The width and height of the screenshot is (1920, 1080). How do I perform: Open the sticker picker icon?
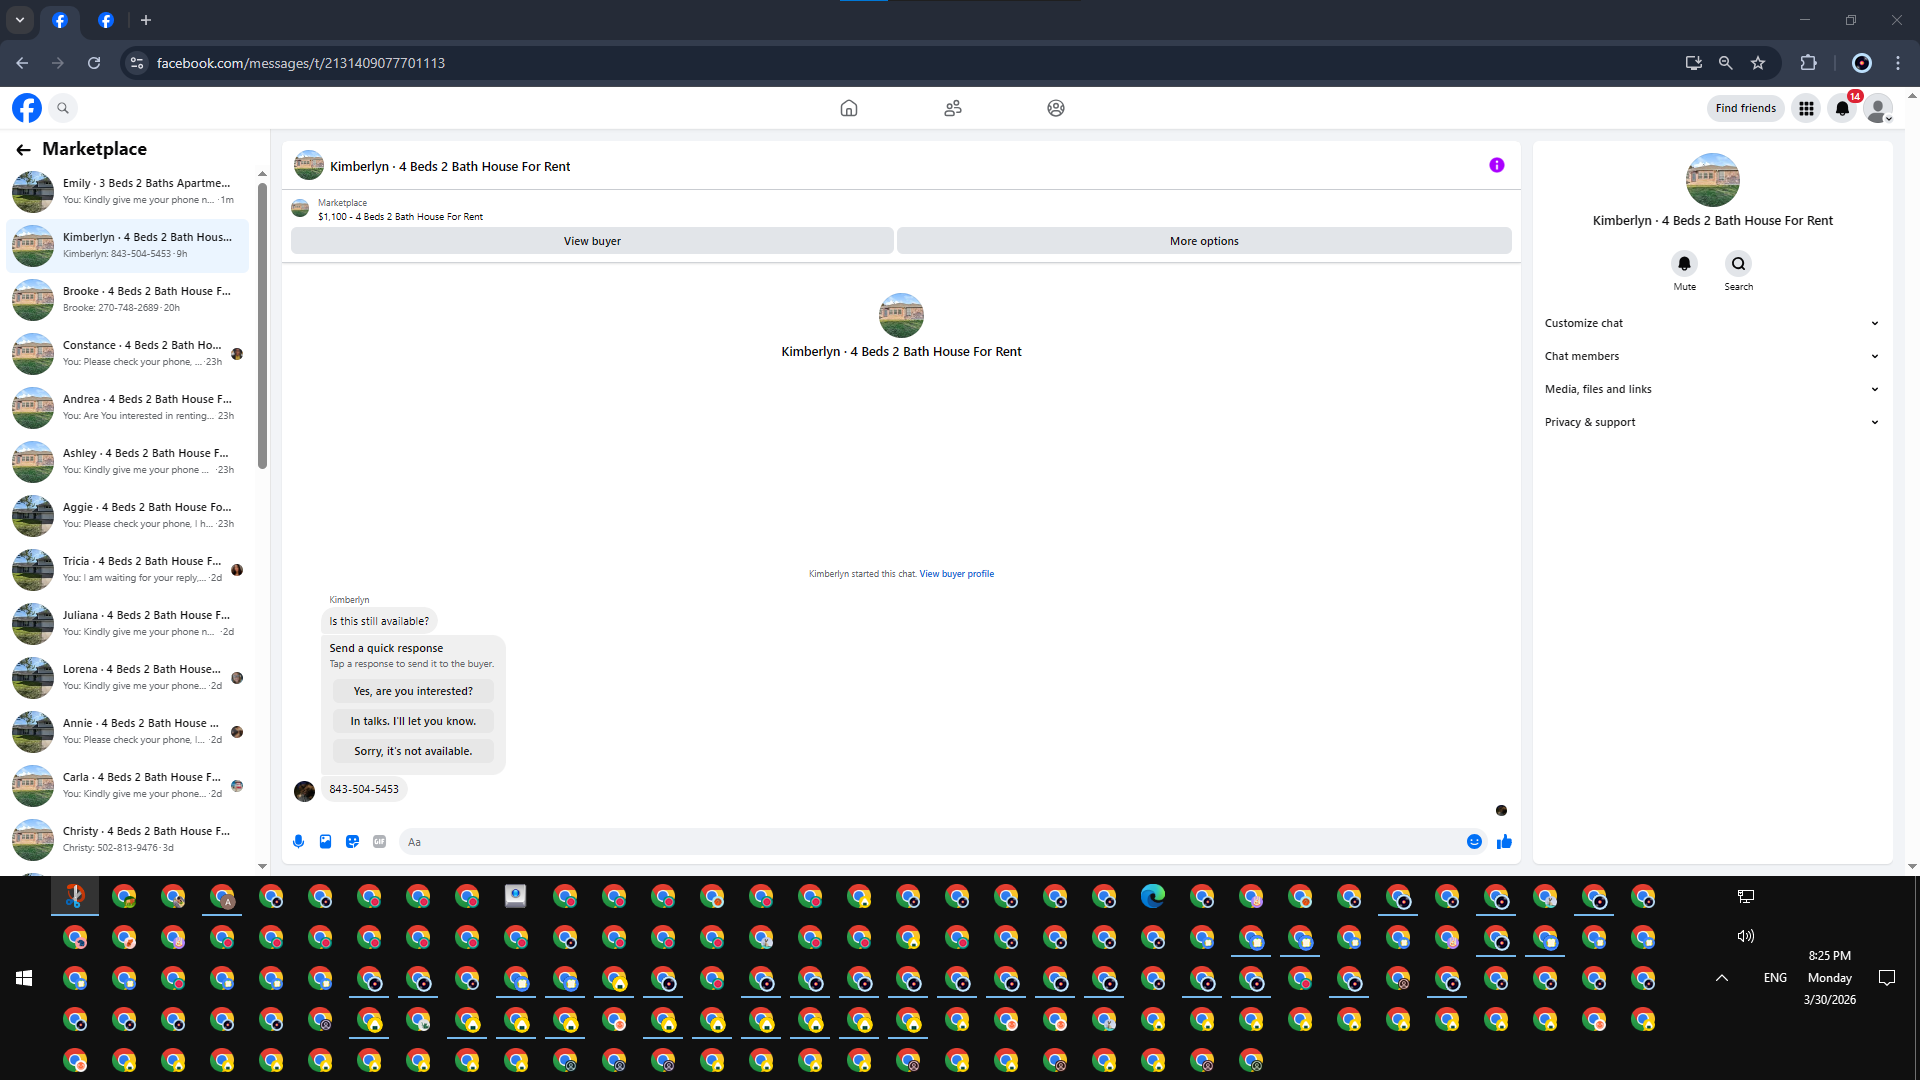pos(352,842)
